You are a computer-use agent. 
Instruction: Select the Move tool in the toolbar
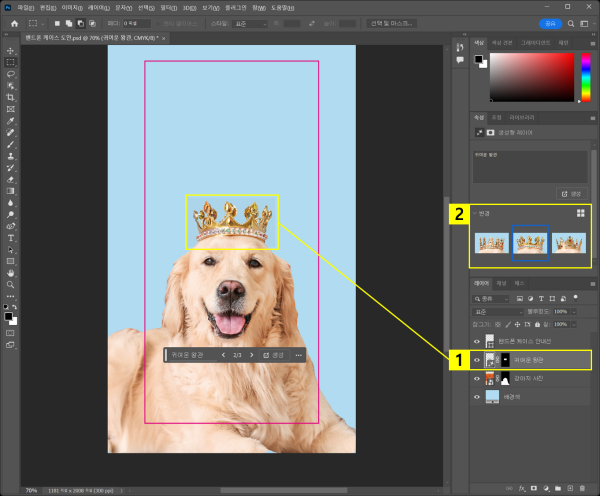pos(10,50)
